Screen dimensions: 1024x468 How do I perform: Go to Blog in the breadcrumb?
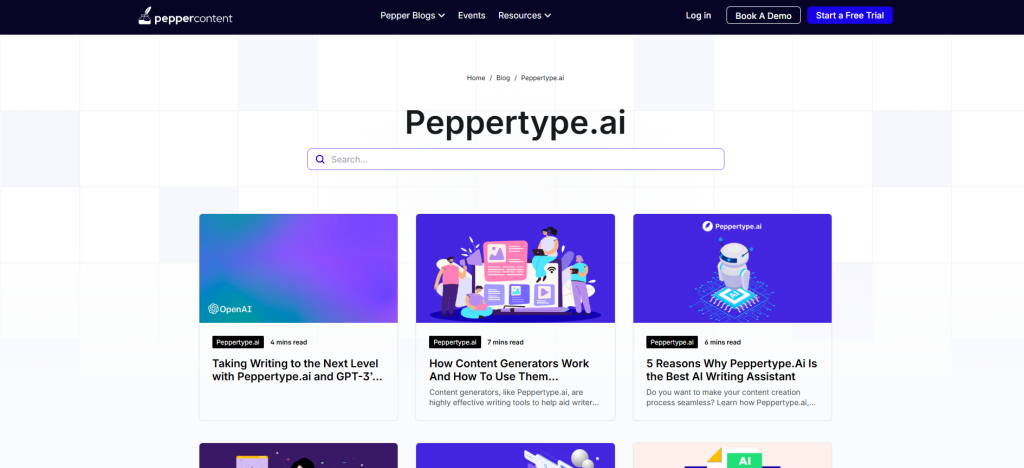(503, 78)
